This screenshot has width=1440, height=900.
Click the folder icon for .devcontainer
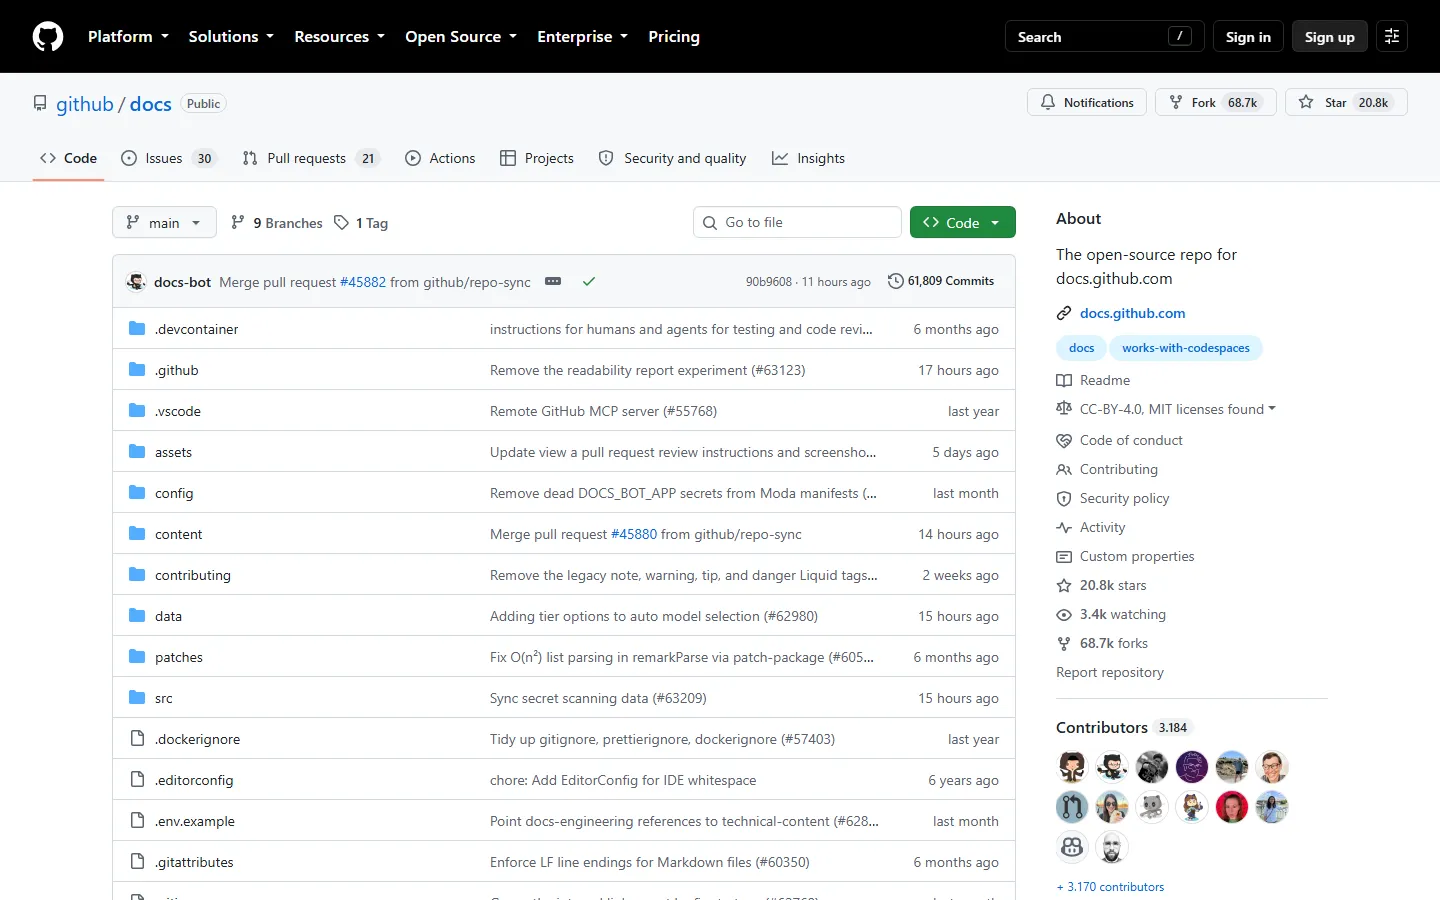(137, 329)
